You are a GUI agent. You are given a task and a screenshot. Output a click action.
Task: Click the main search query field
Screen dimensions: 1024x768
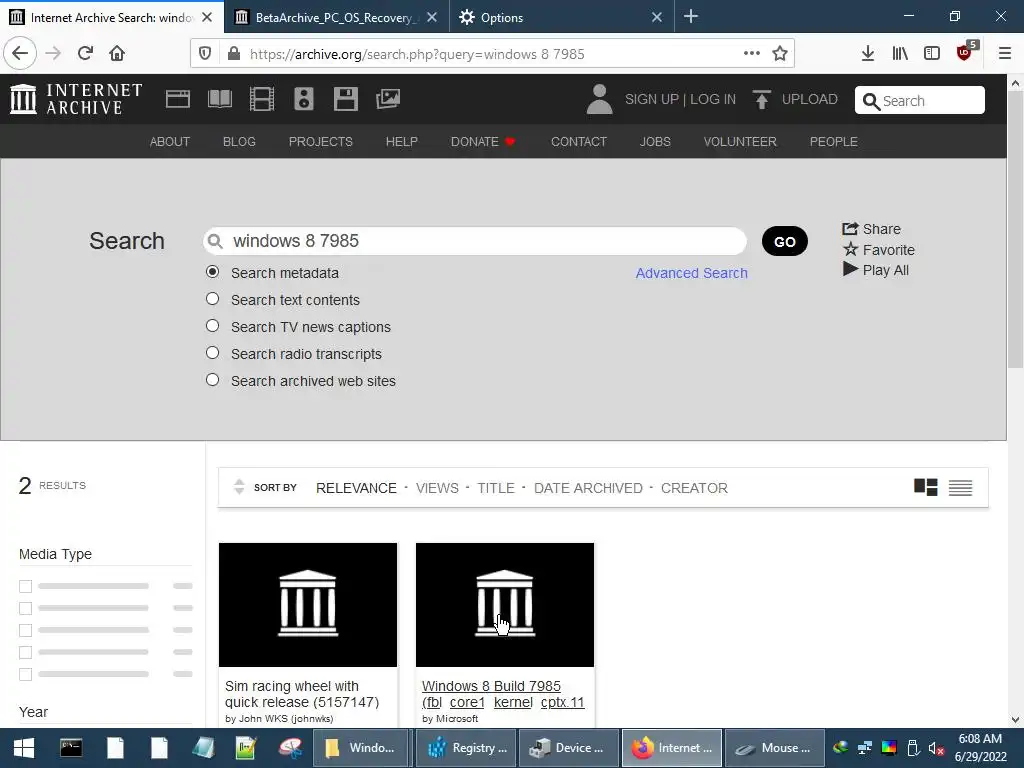tap(475, 241)
